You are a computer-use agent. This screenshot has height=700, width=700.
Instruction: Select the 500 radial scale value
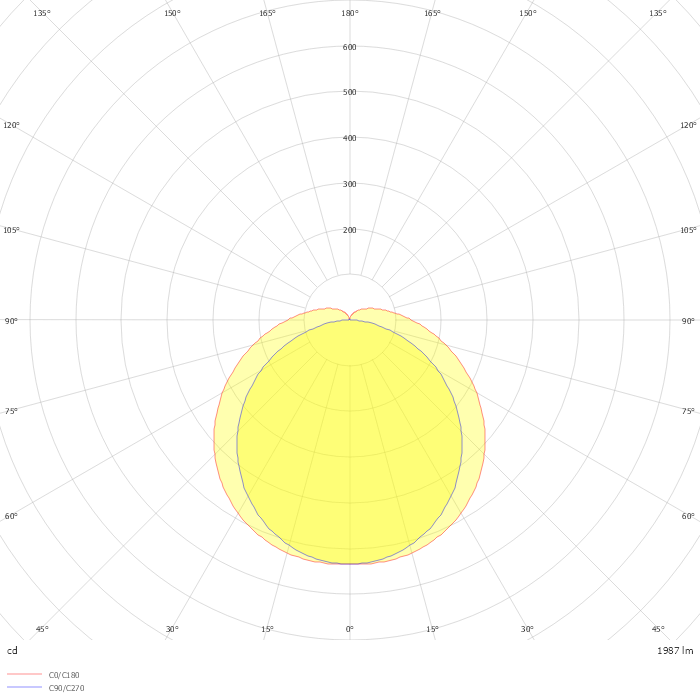[x=350, y=92]
